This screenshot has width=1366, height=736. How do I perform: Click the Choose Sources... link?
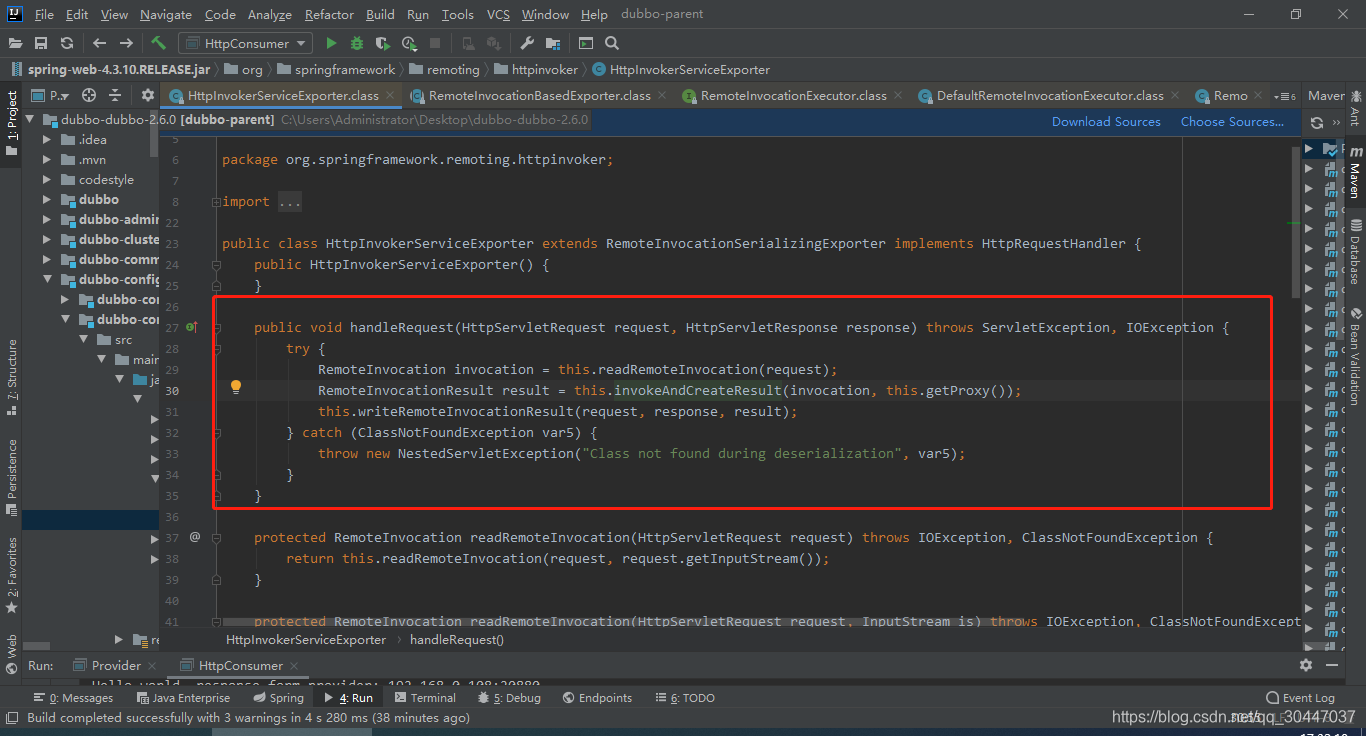click(1232, 121)
